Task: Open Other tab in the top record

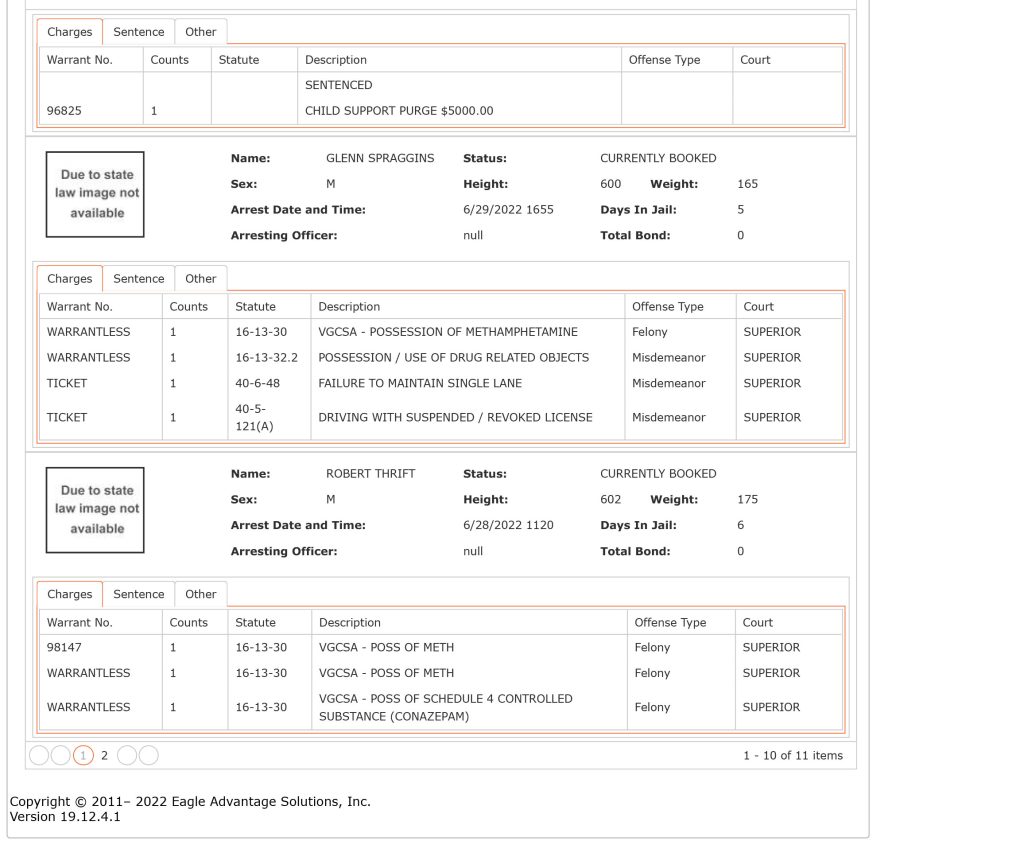Action: pyautogui.click(x=200, y=32)
